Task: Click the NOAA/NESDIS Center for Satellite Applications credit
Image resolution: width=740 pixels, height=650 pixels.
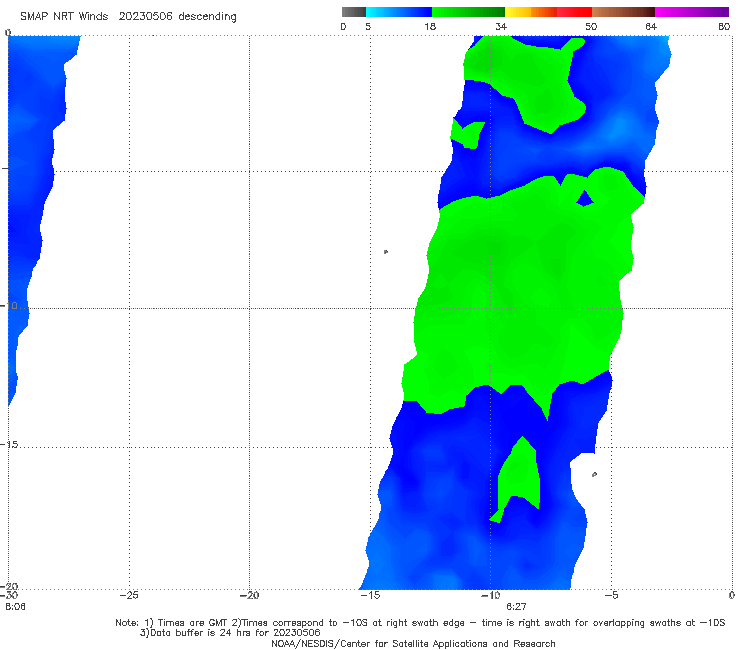Action: point(413,644)
